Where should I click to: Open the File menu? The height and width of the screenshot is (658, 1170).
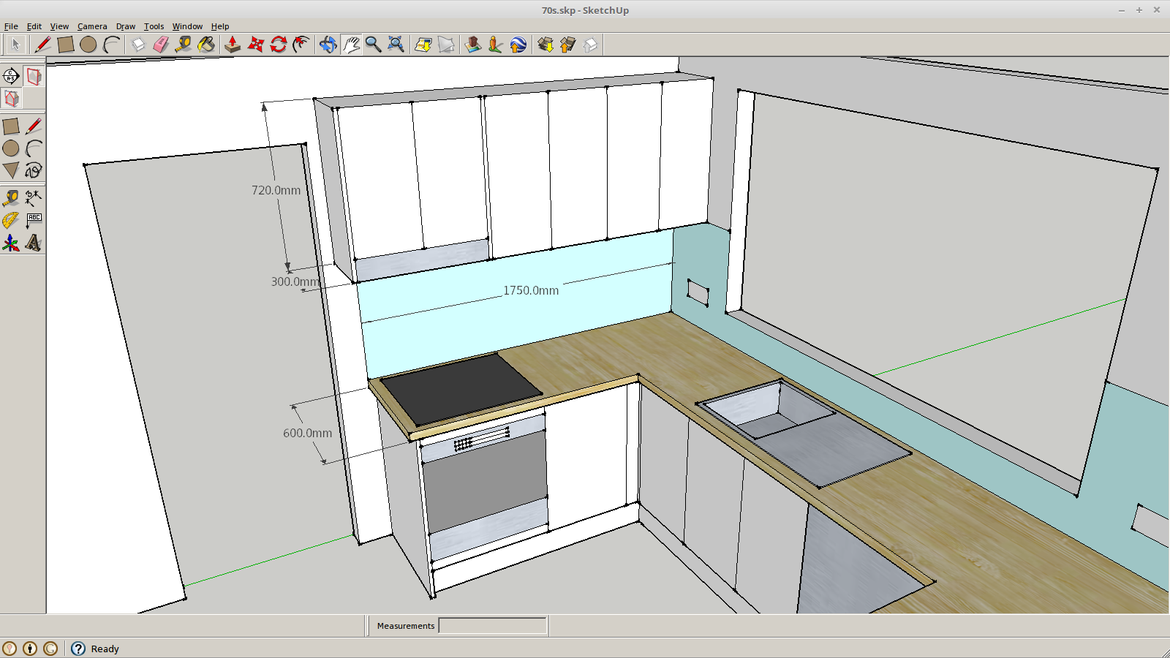(11, 26)
